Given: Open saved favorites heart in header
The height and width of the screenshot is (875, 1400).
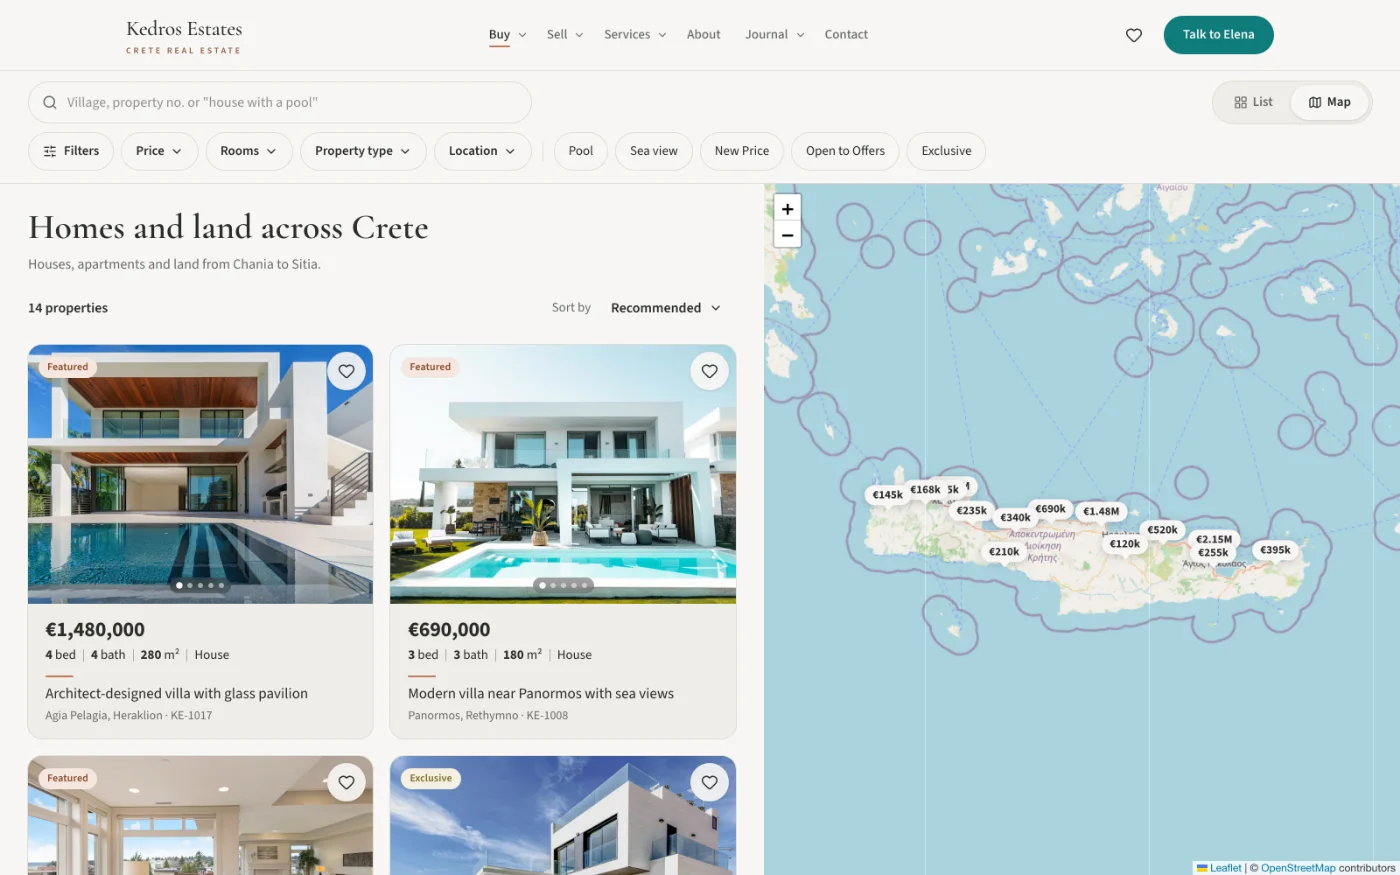Looking at the screenshot, I should pyautogui.click(x=1134, y=35).
